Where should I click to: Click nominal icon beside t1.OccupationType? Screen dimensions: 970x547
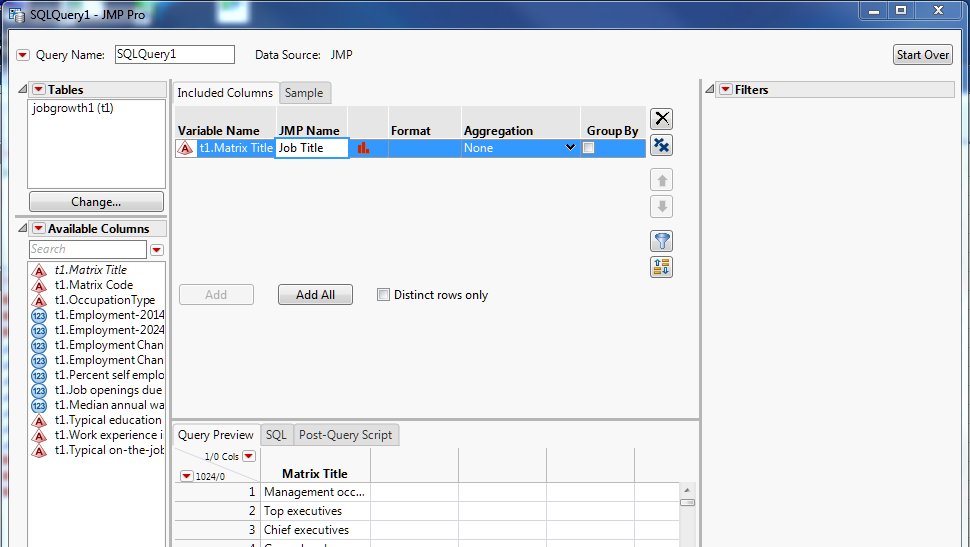click(39, 300)
